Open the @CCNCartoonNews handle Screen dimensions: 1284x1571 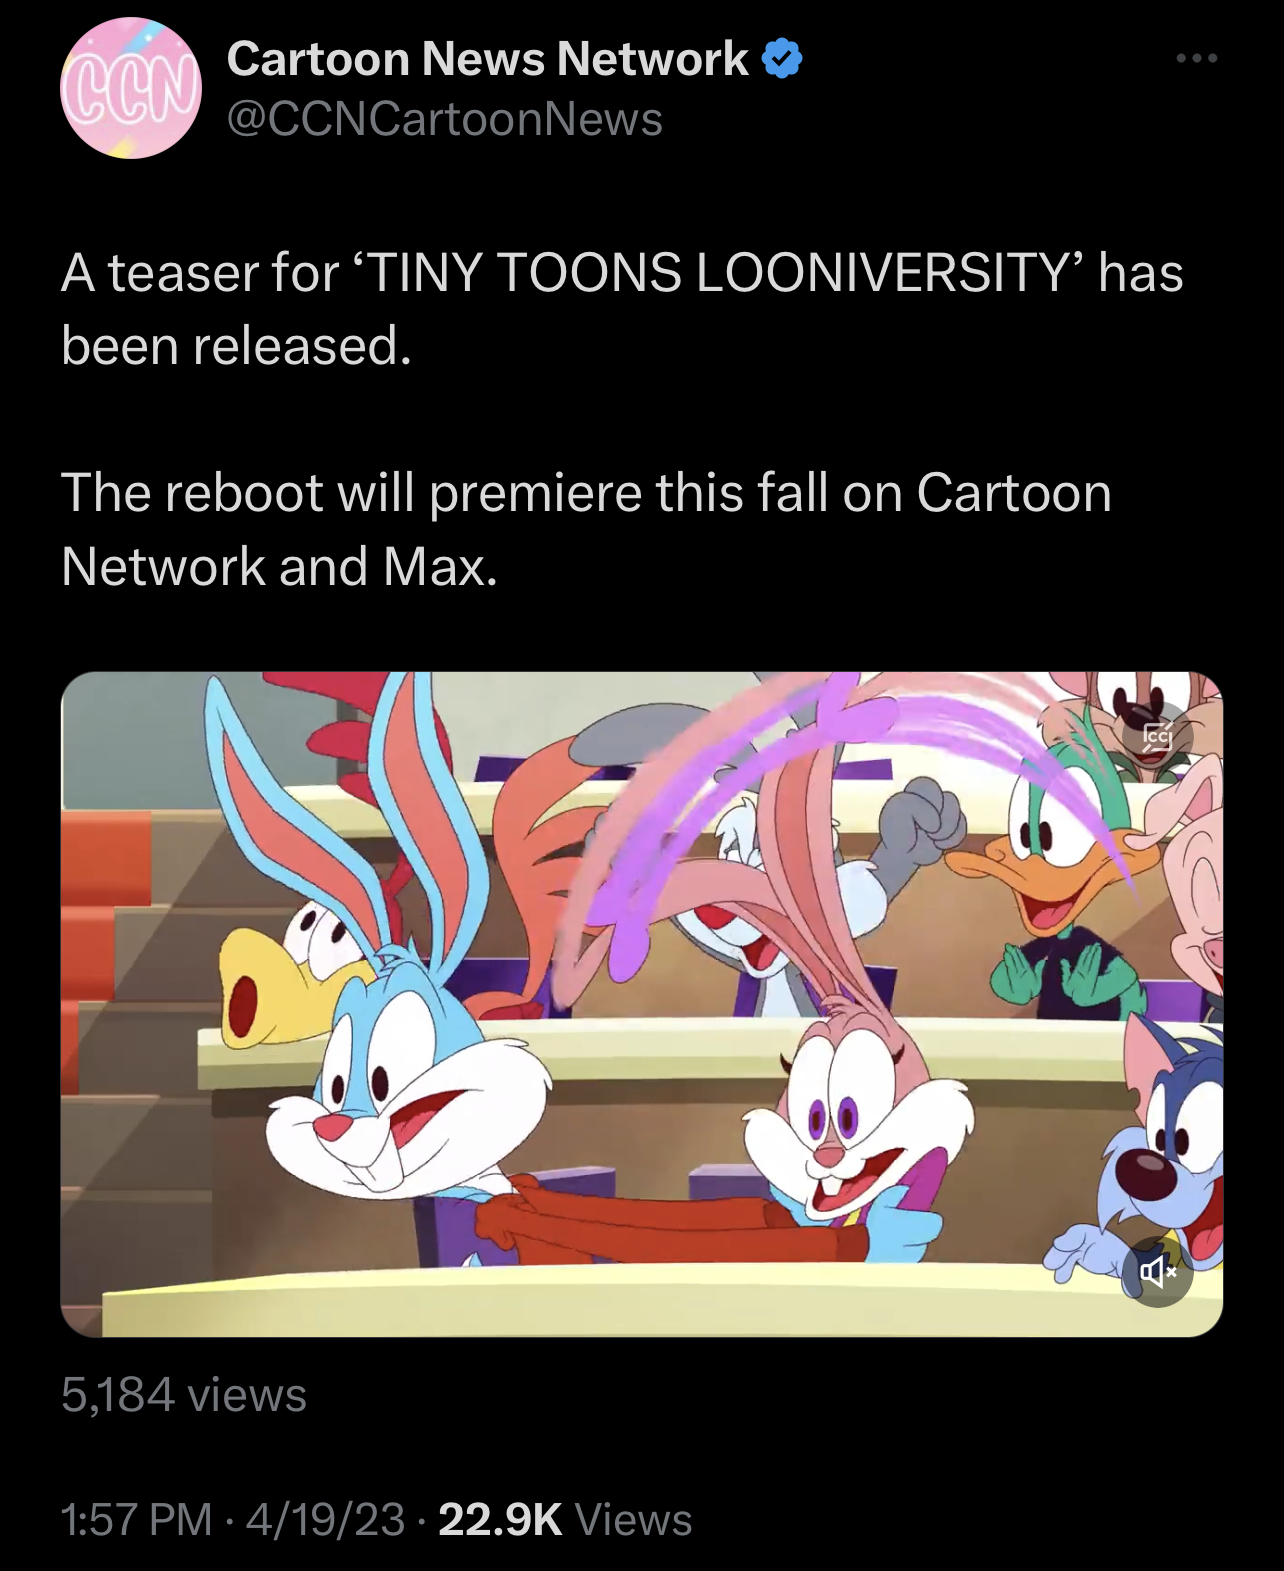(445, 120)
